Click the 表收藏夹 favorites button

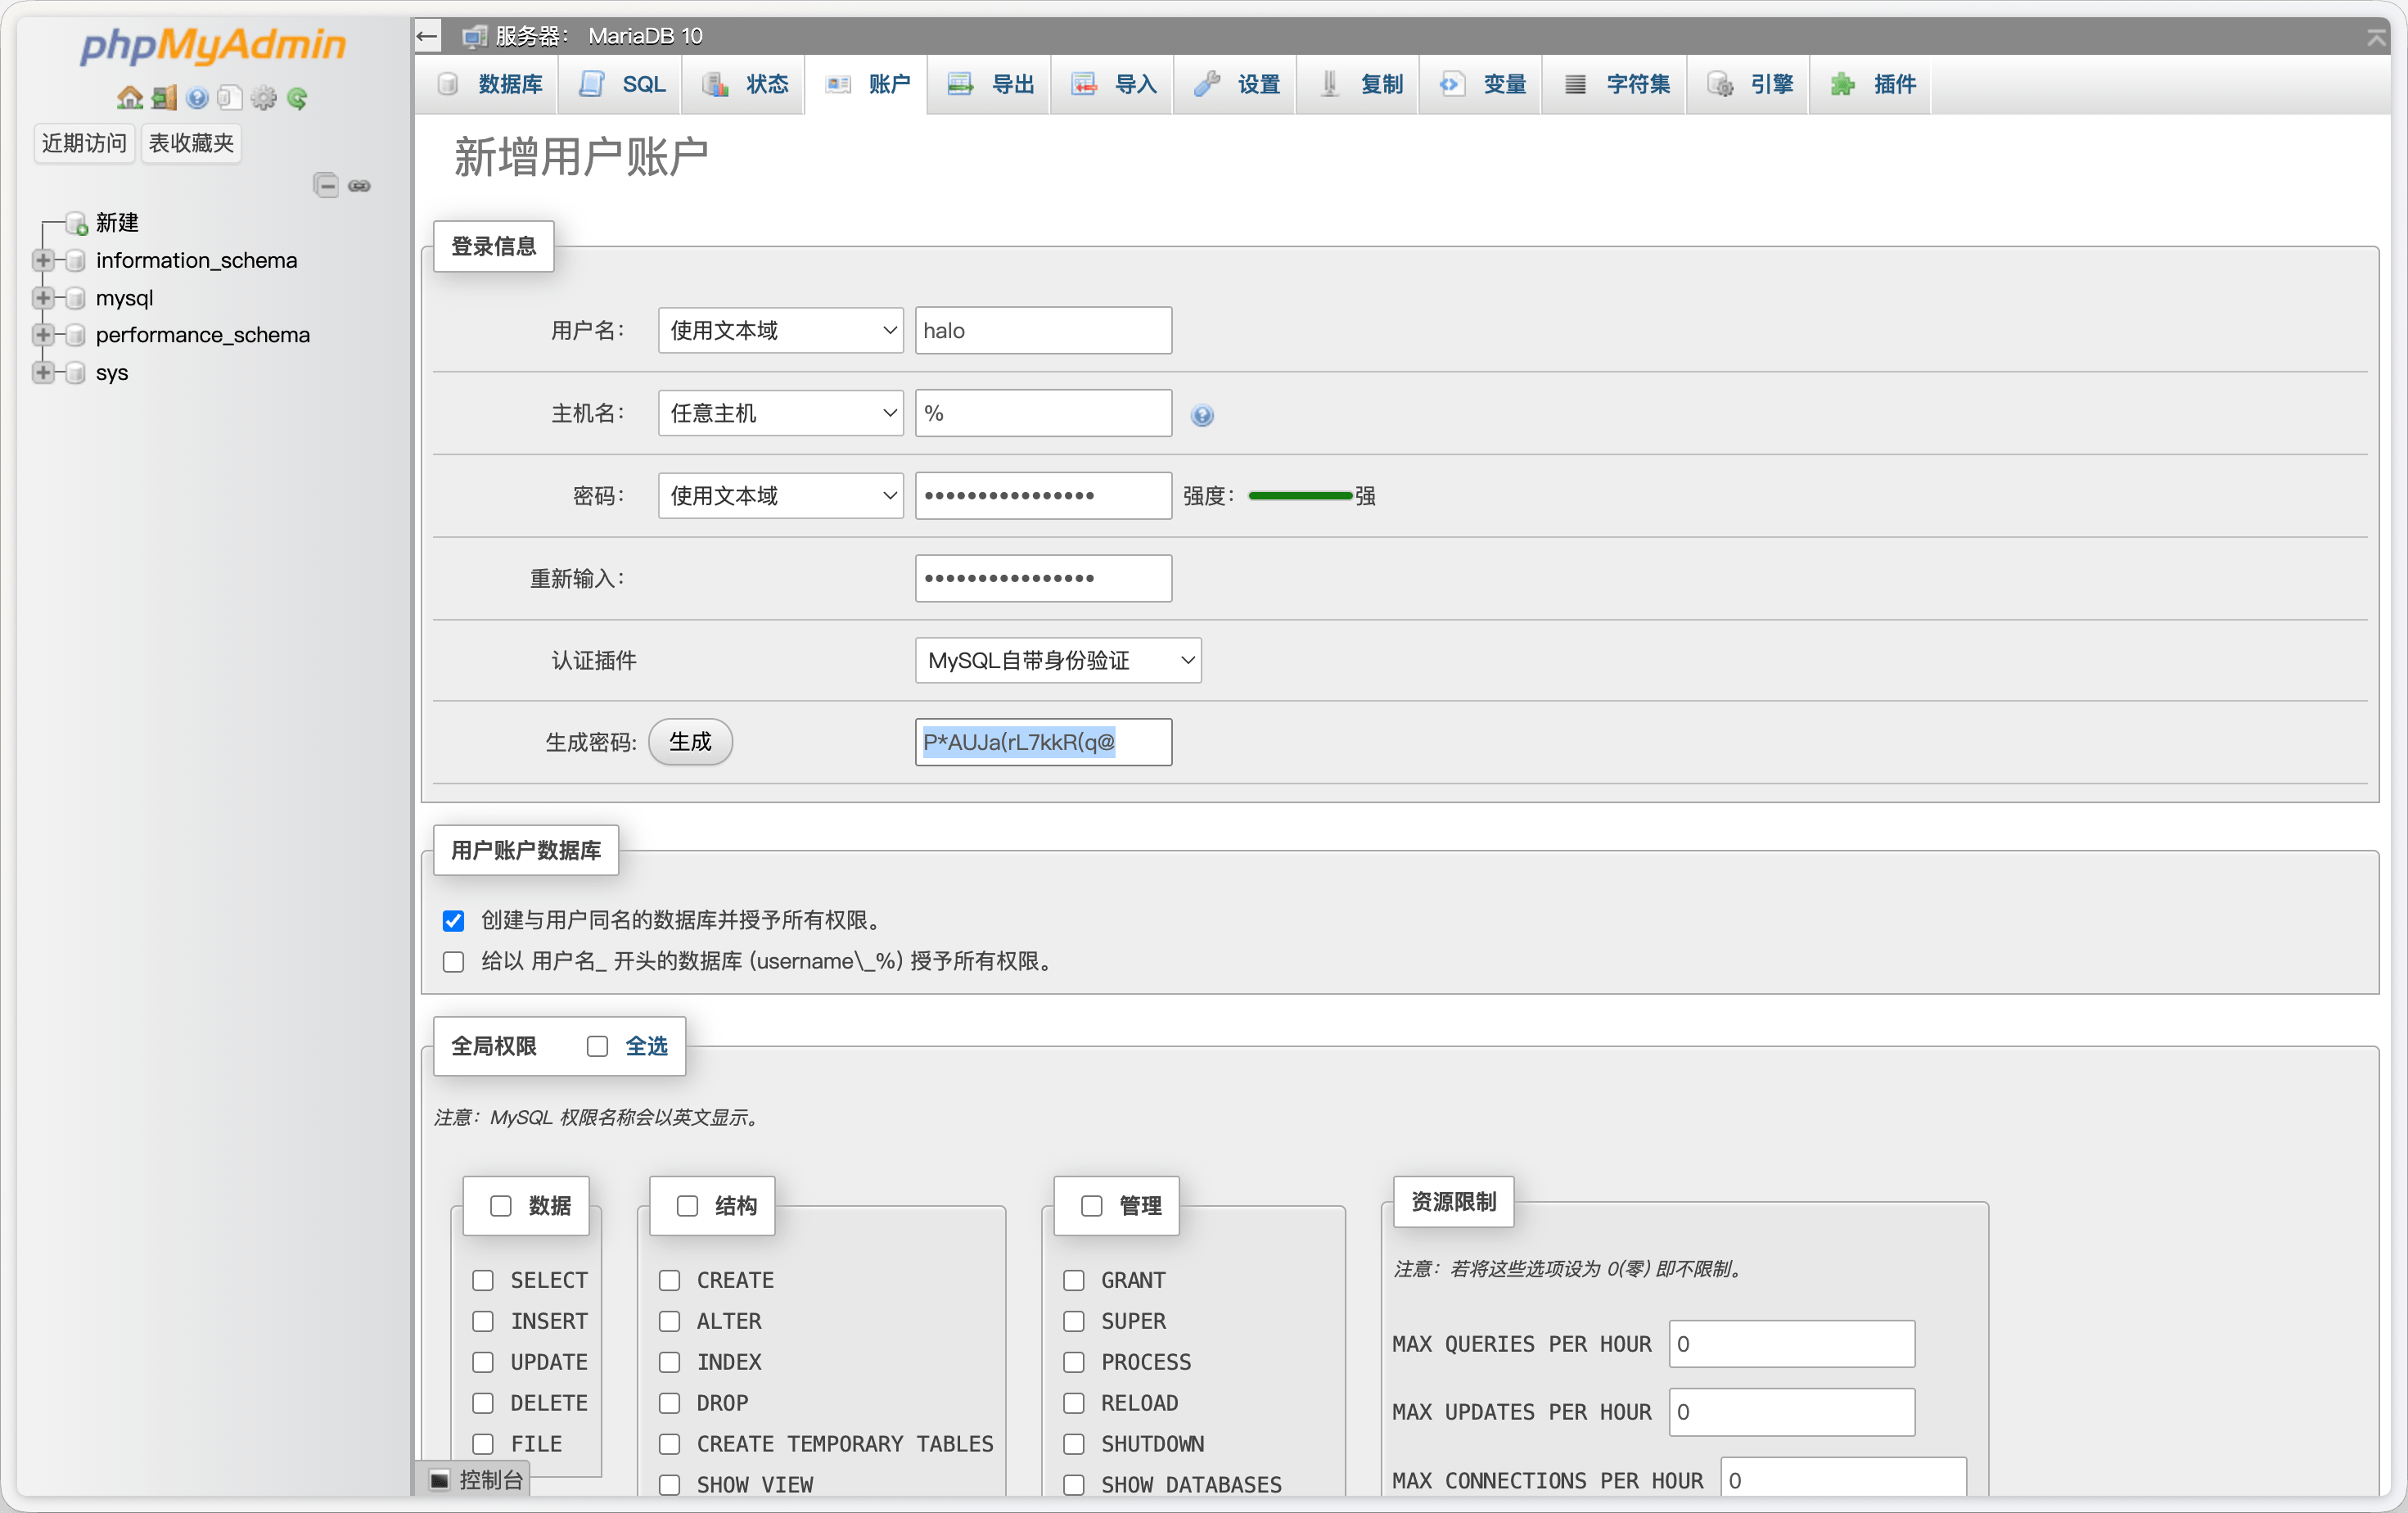point(191,143)
